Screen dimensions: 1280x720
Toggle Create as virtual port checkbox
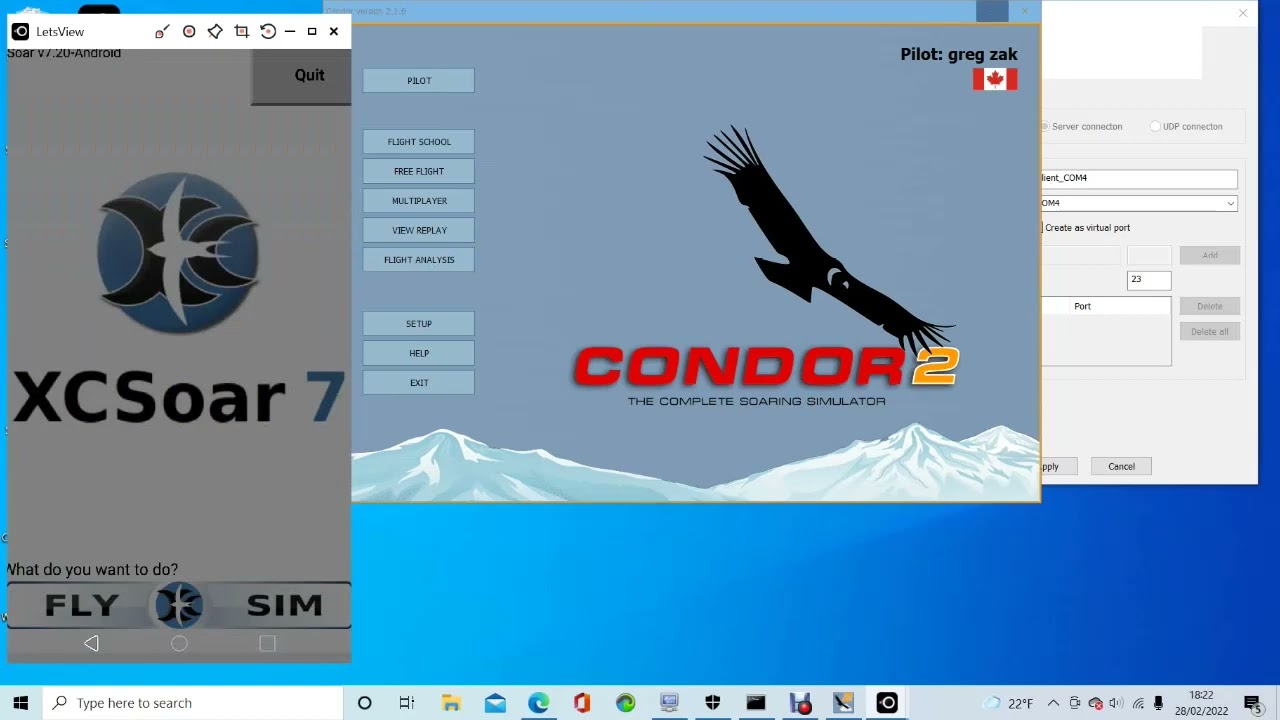(1042, 228)
